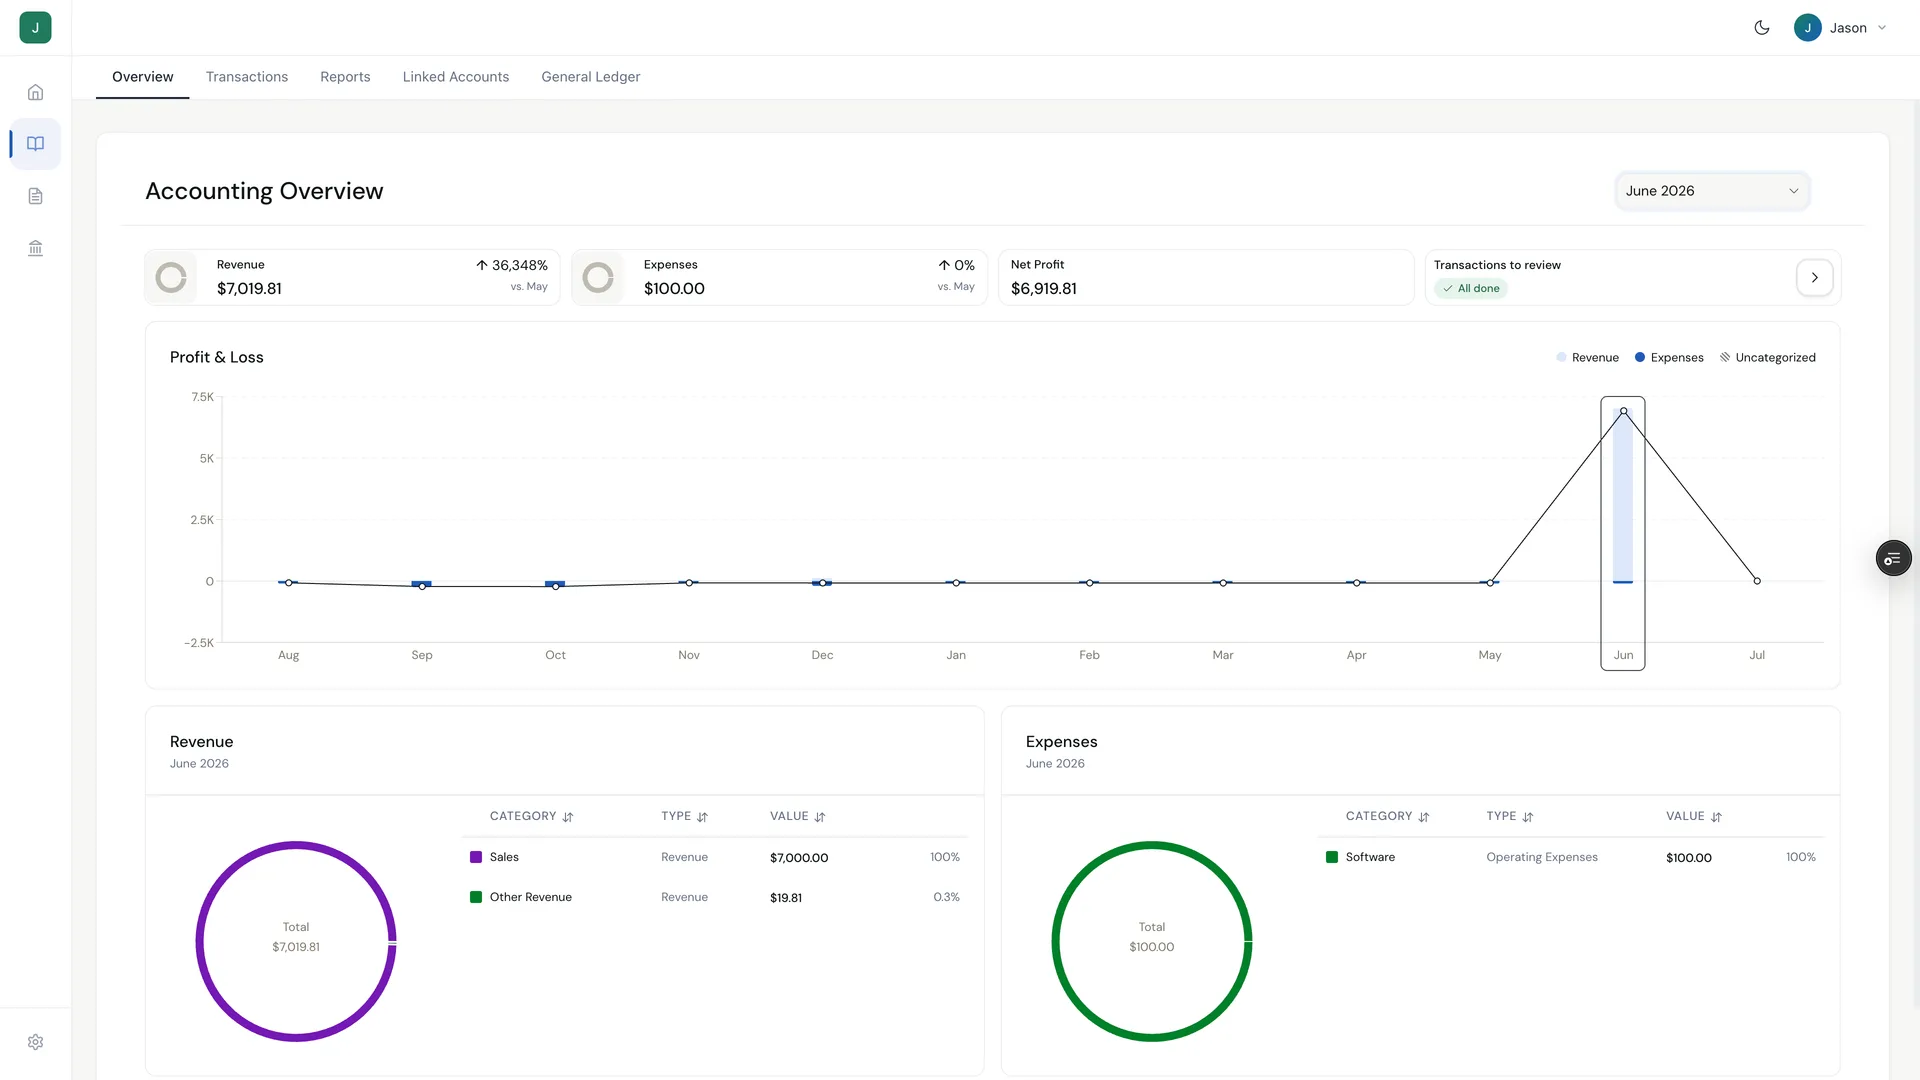Click the green Software color swatch
Image resolution: width=1920 pixels, height=1080 pixels.
click(x=1332, y=858)
